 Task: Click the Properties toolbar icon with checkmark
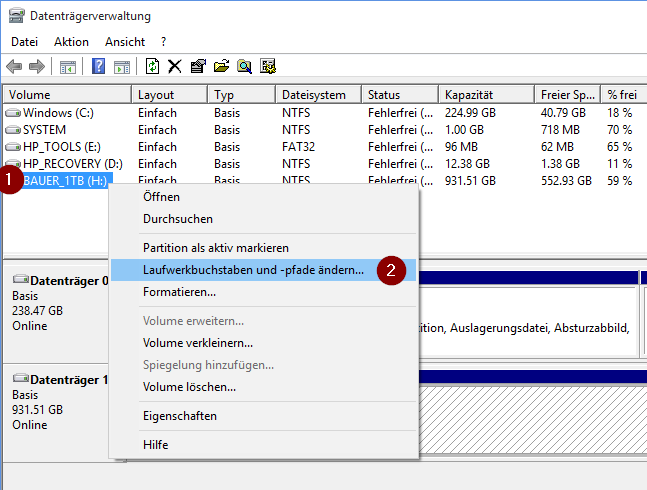(198, 66)
